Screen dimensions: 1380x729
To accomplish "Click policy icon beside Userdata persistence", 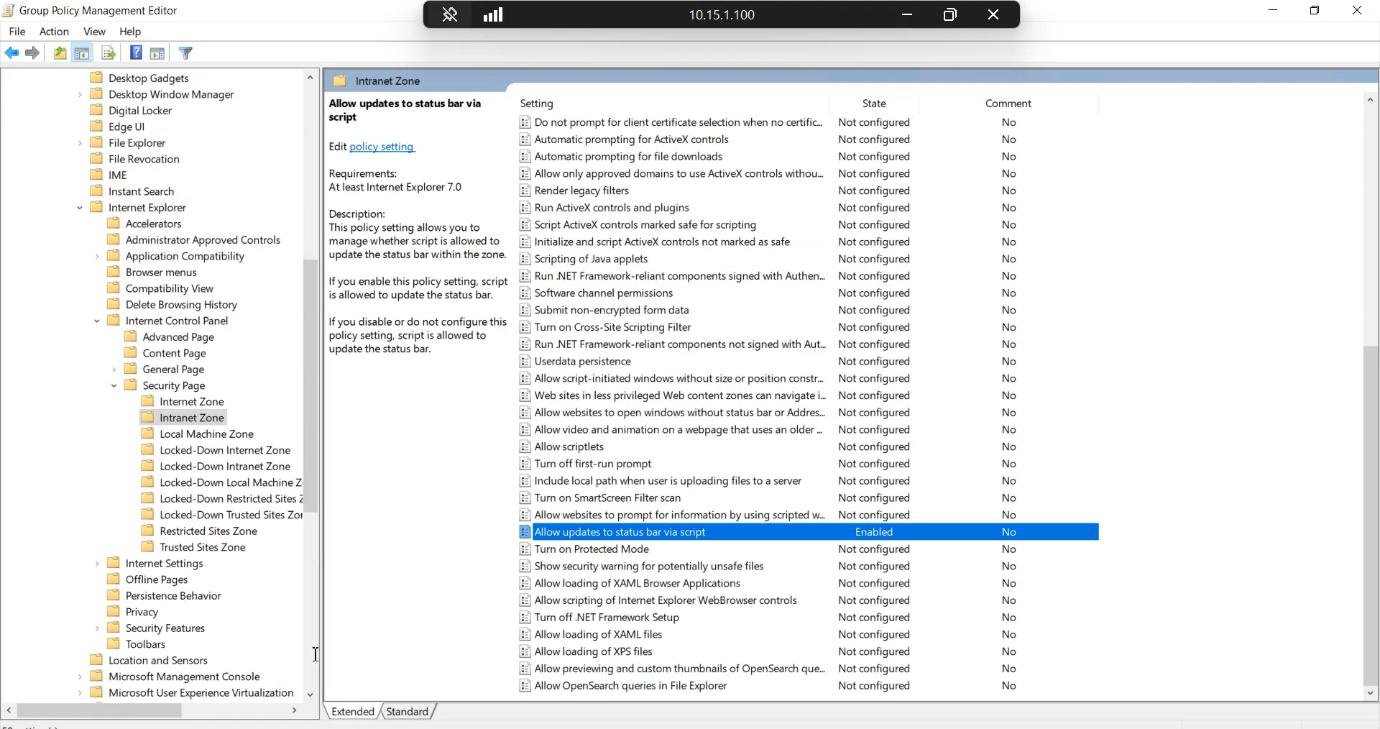I will coord(525,361).
